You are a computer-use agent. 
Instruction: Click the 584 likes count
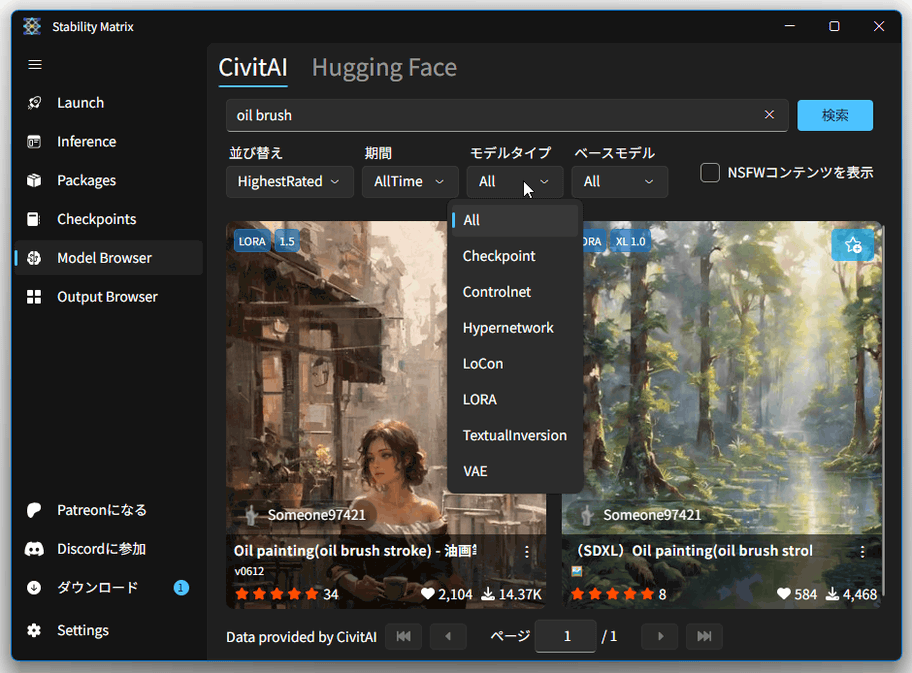point(797,594)
